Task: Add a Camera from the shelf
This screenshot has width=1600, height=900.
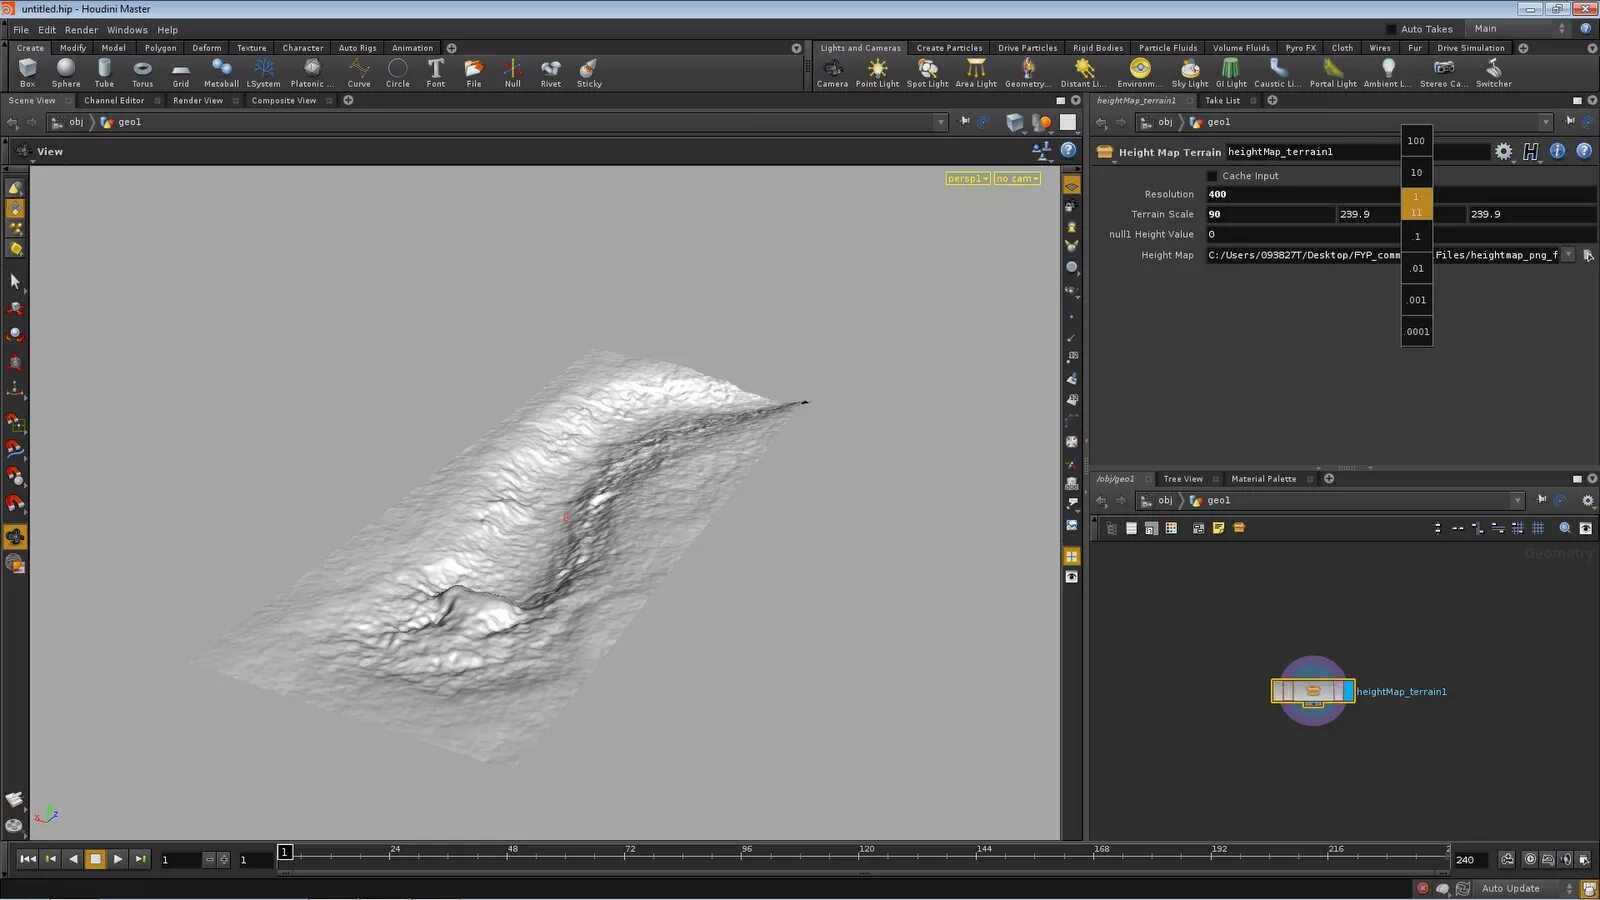Action: click(x=832, y=72)
